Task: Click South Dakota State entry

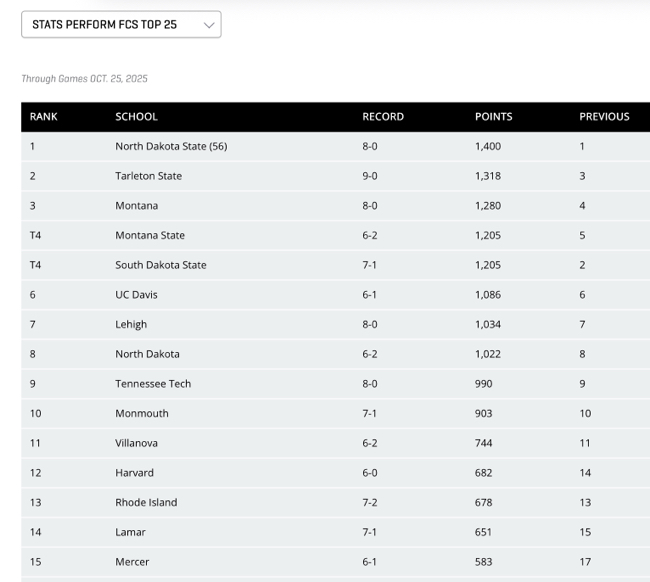Action: point(160,265)
